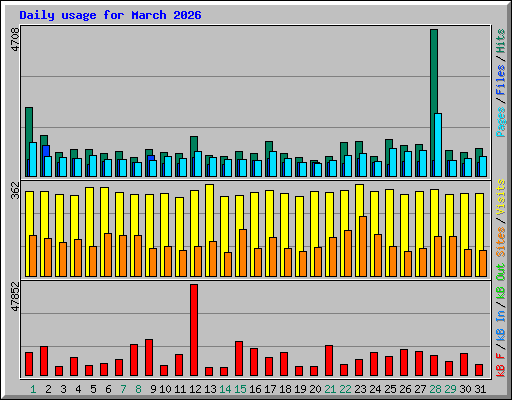The width and height of the screenshot is (512, 400).
Task: Click the 362 axis maximum label
Action: 15,190
